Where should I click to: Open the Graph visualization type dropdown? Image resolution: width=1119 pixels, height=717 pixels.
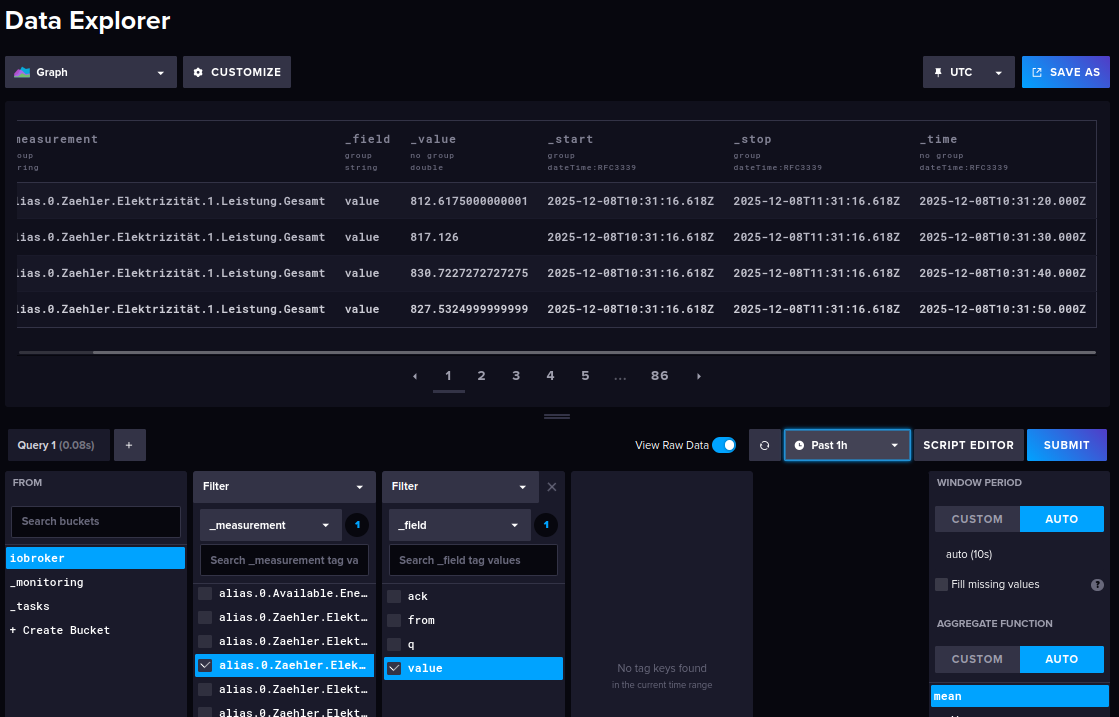[x=91, y=72]
